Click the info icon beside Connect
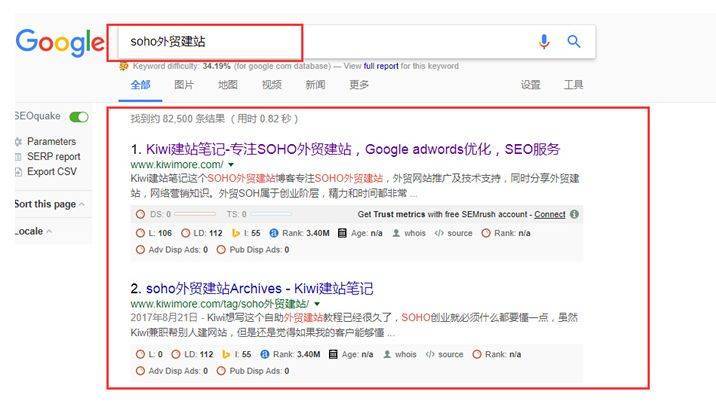 574,214
